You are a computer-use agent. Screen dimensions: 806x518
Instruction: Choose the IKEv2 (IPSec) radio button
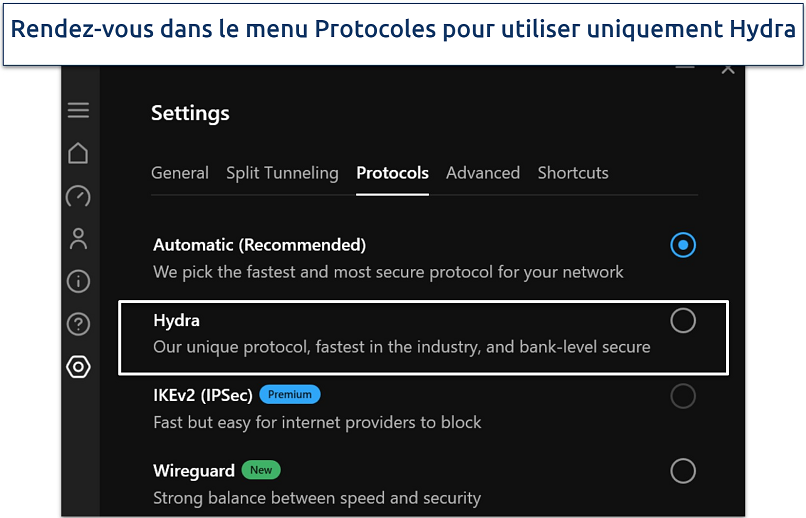683,396
